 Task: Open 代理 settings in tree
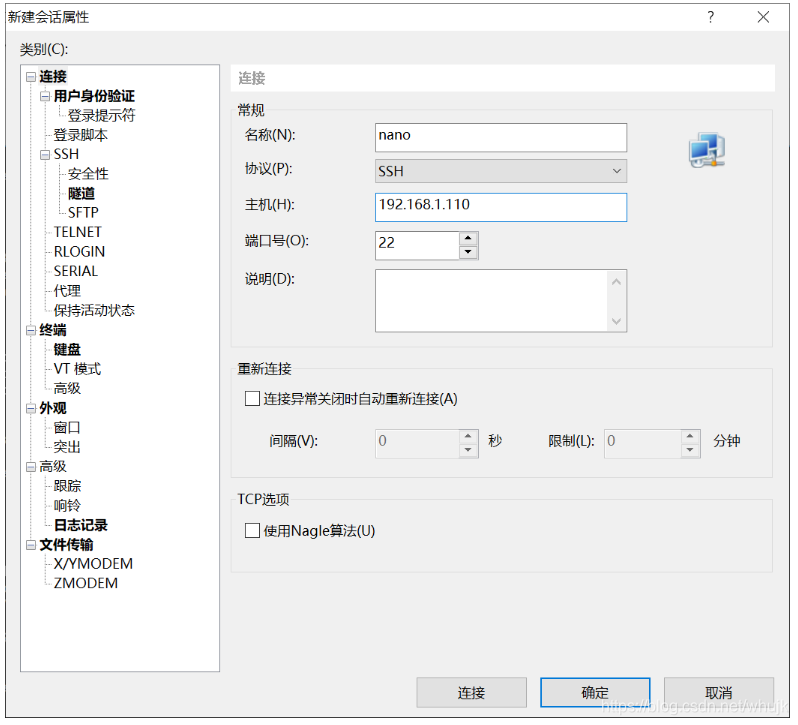click(67, 292)
